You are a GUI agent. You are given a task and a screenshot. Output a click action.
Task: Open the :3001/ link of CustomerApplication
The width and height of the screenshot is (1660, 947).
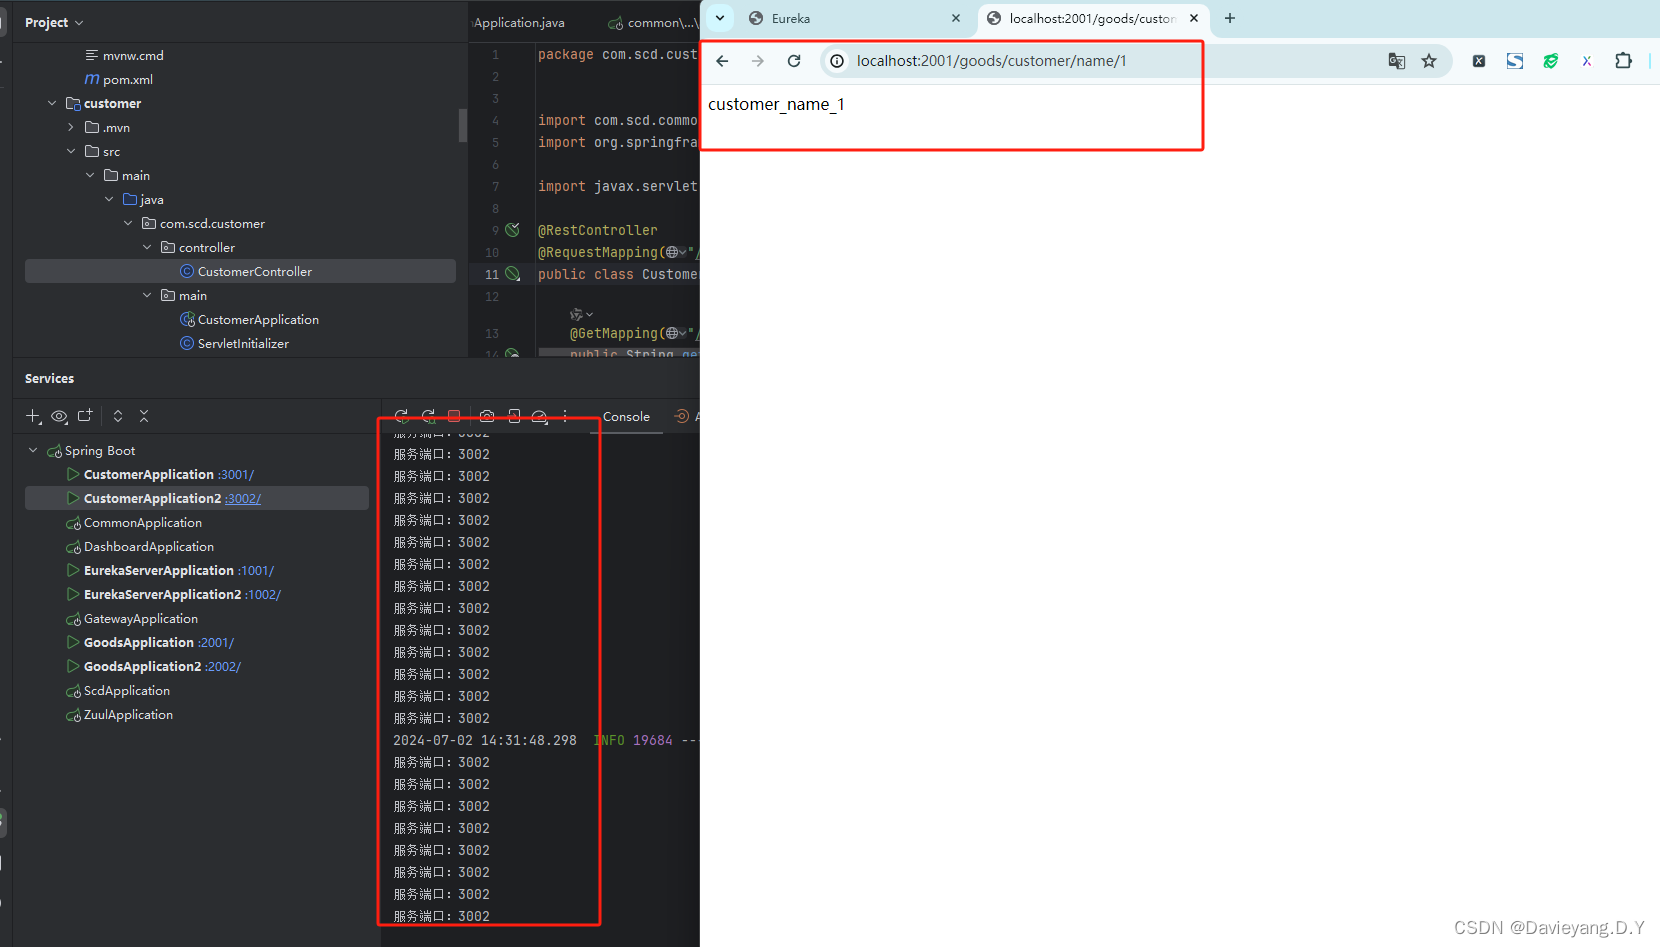pyautogui.click(x=236, y=474)
